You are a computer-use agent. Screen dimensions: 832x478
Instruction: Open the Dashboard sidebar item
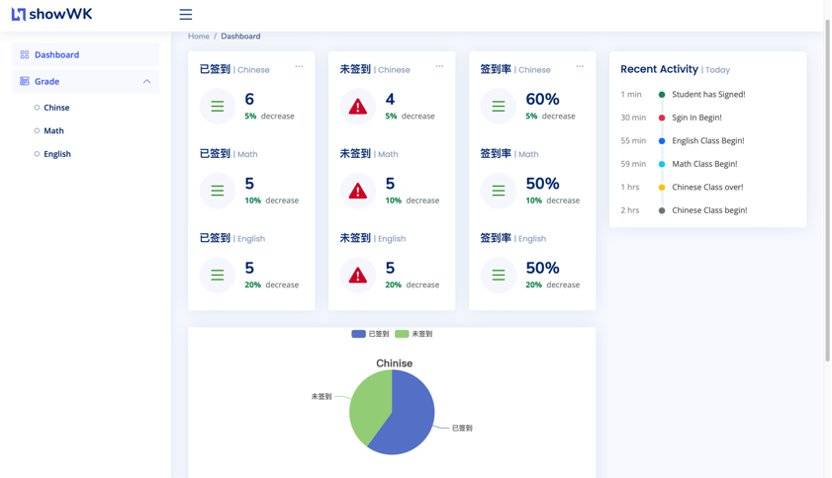click(x=85, y=55)
